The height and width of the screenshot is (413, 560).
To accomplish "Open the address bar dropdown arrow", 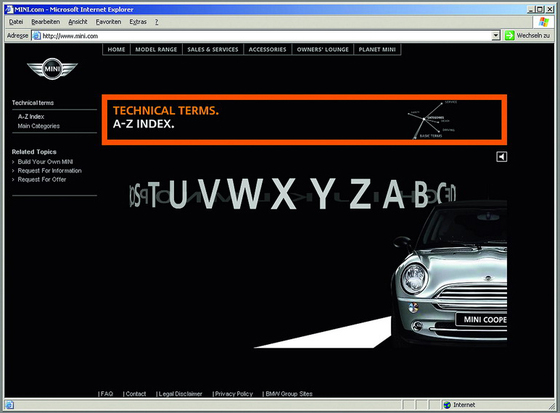I will point(495,35).
